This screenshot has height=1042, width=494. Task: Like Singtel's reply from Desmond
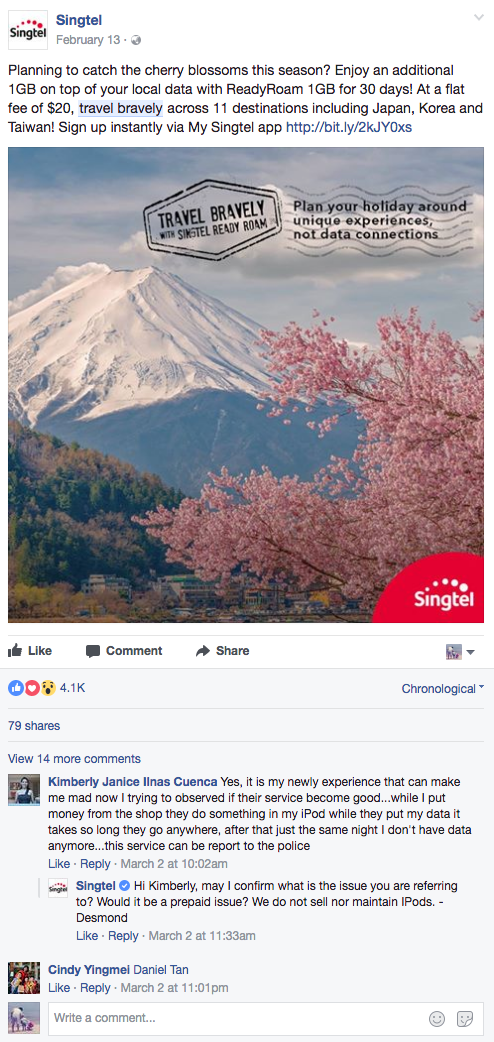tap(87, 936)
